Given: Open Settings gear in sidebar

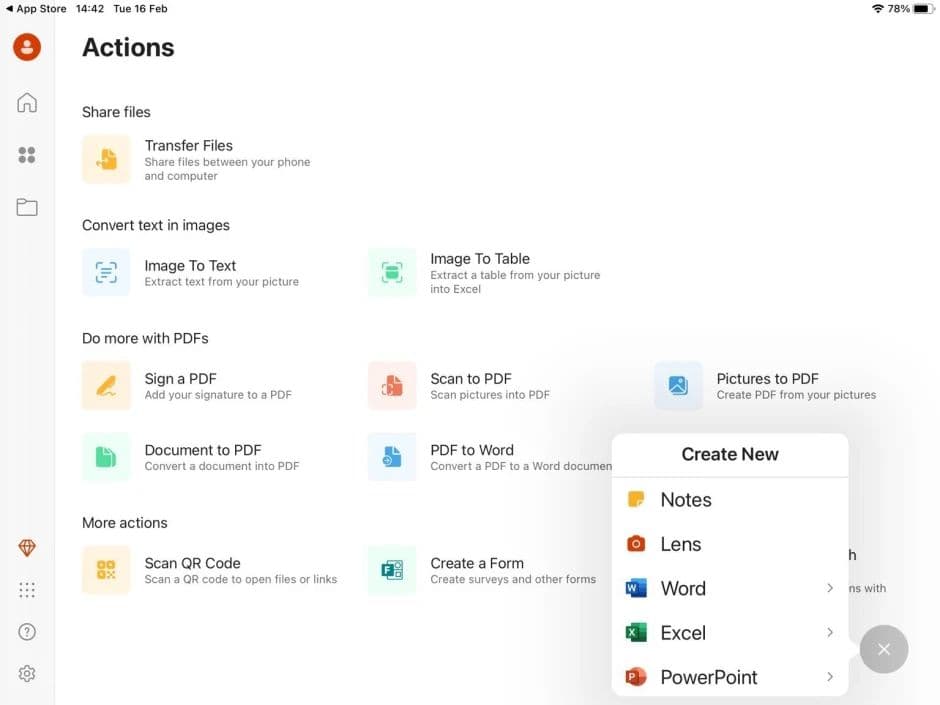Looking at the screenshot, I should 27,674.
